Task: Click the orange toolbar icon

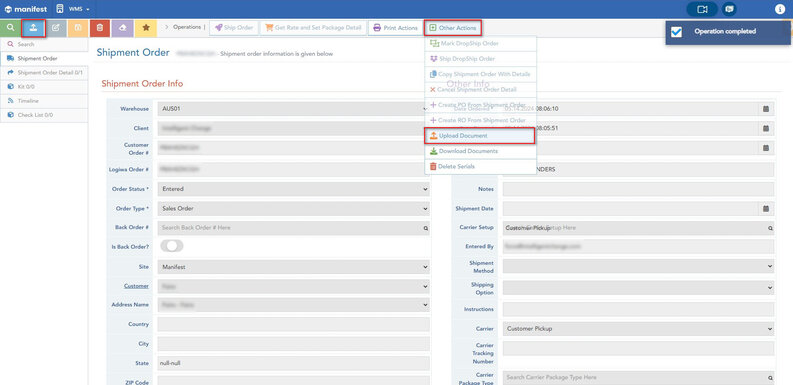Action: pyautogui.click(x=78, y=28)
